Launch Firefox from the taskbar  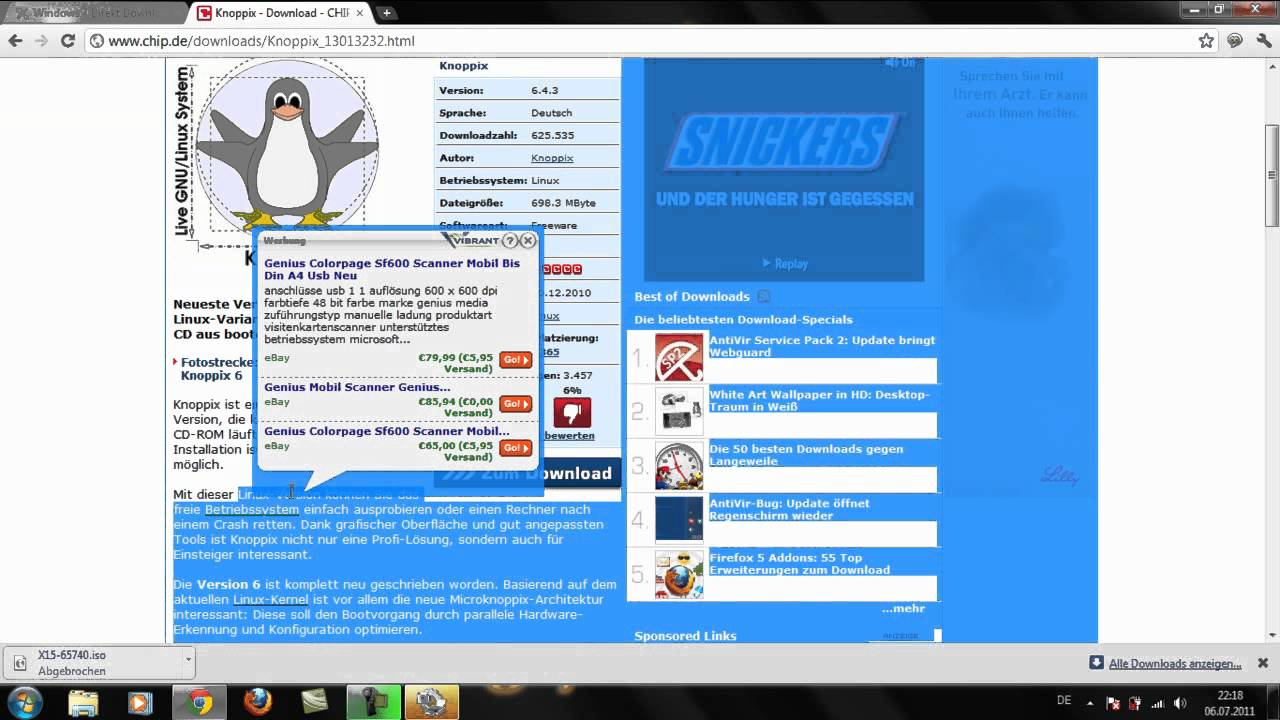coord(258,702)
